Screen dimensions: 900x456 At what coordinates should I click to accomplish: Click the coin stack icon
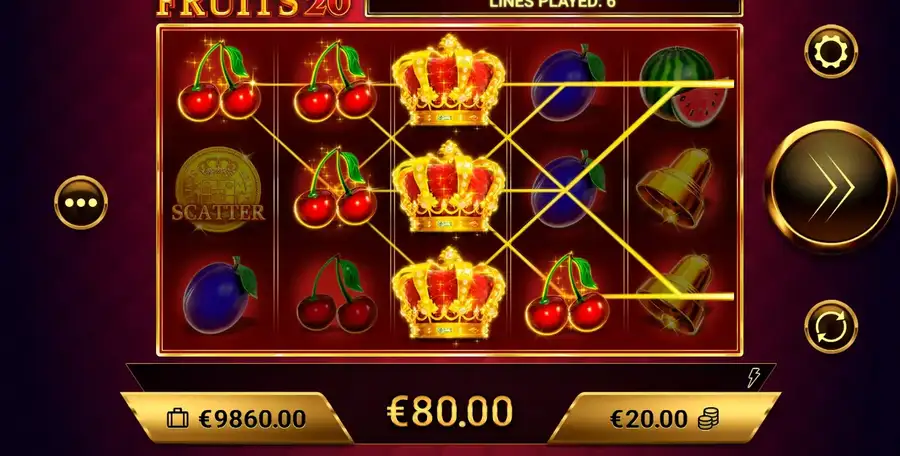708,419
